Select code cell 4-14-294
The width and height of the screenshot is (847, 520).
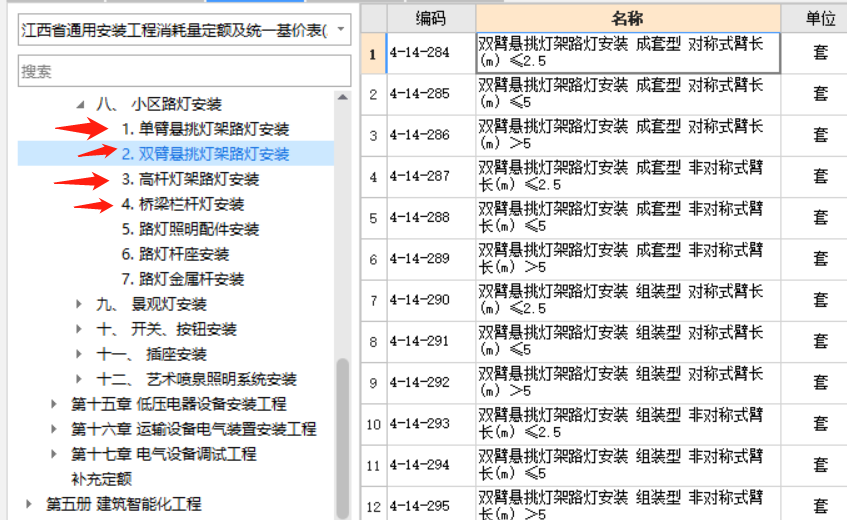coord(431,465)
